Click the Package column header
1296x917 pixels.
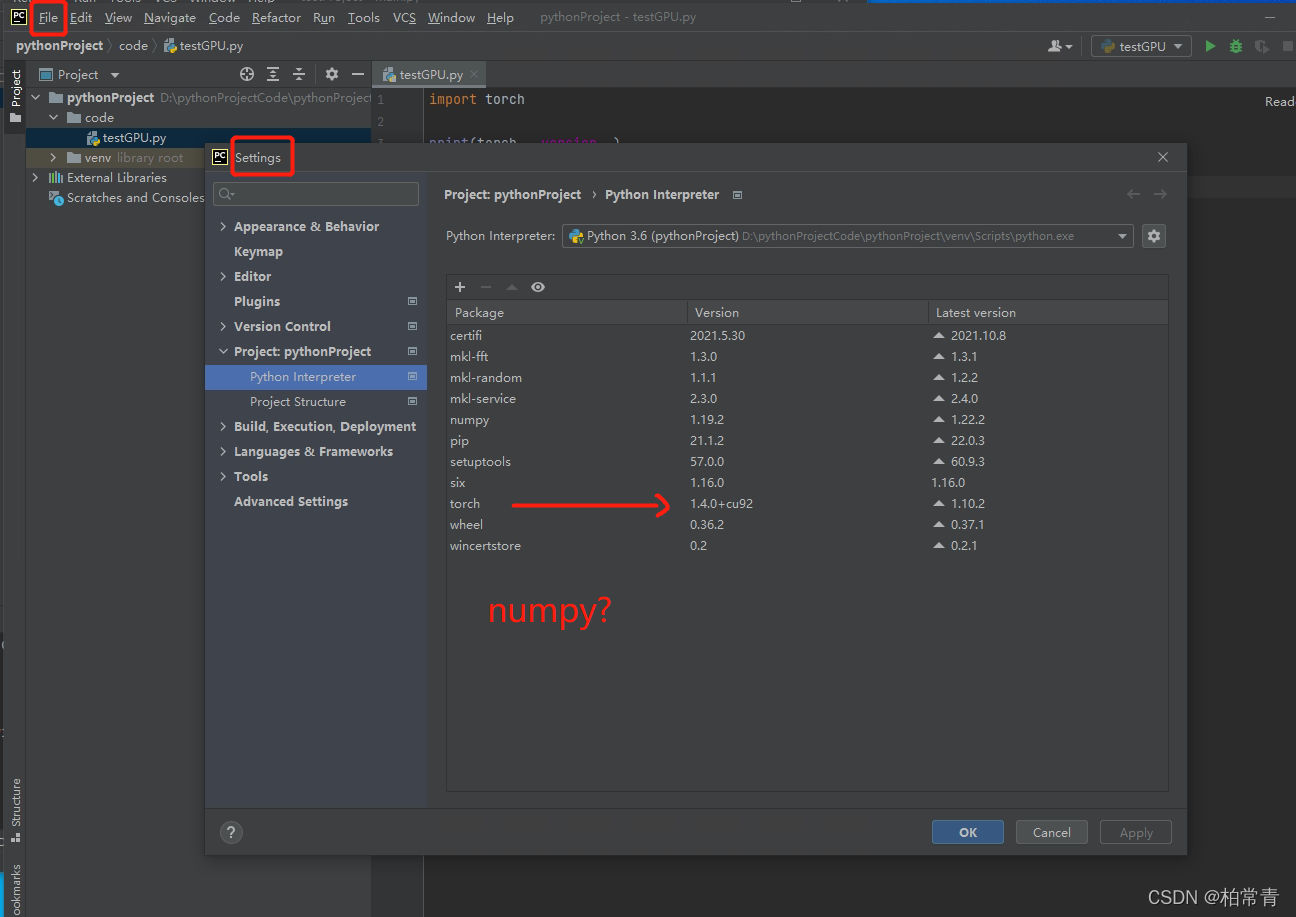point(567,313)
